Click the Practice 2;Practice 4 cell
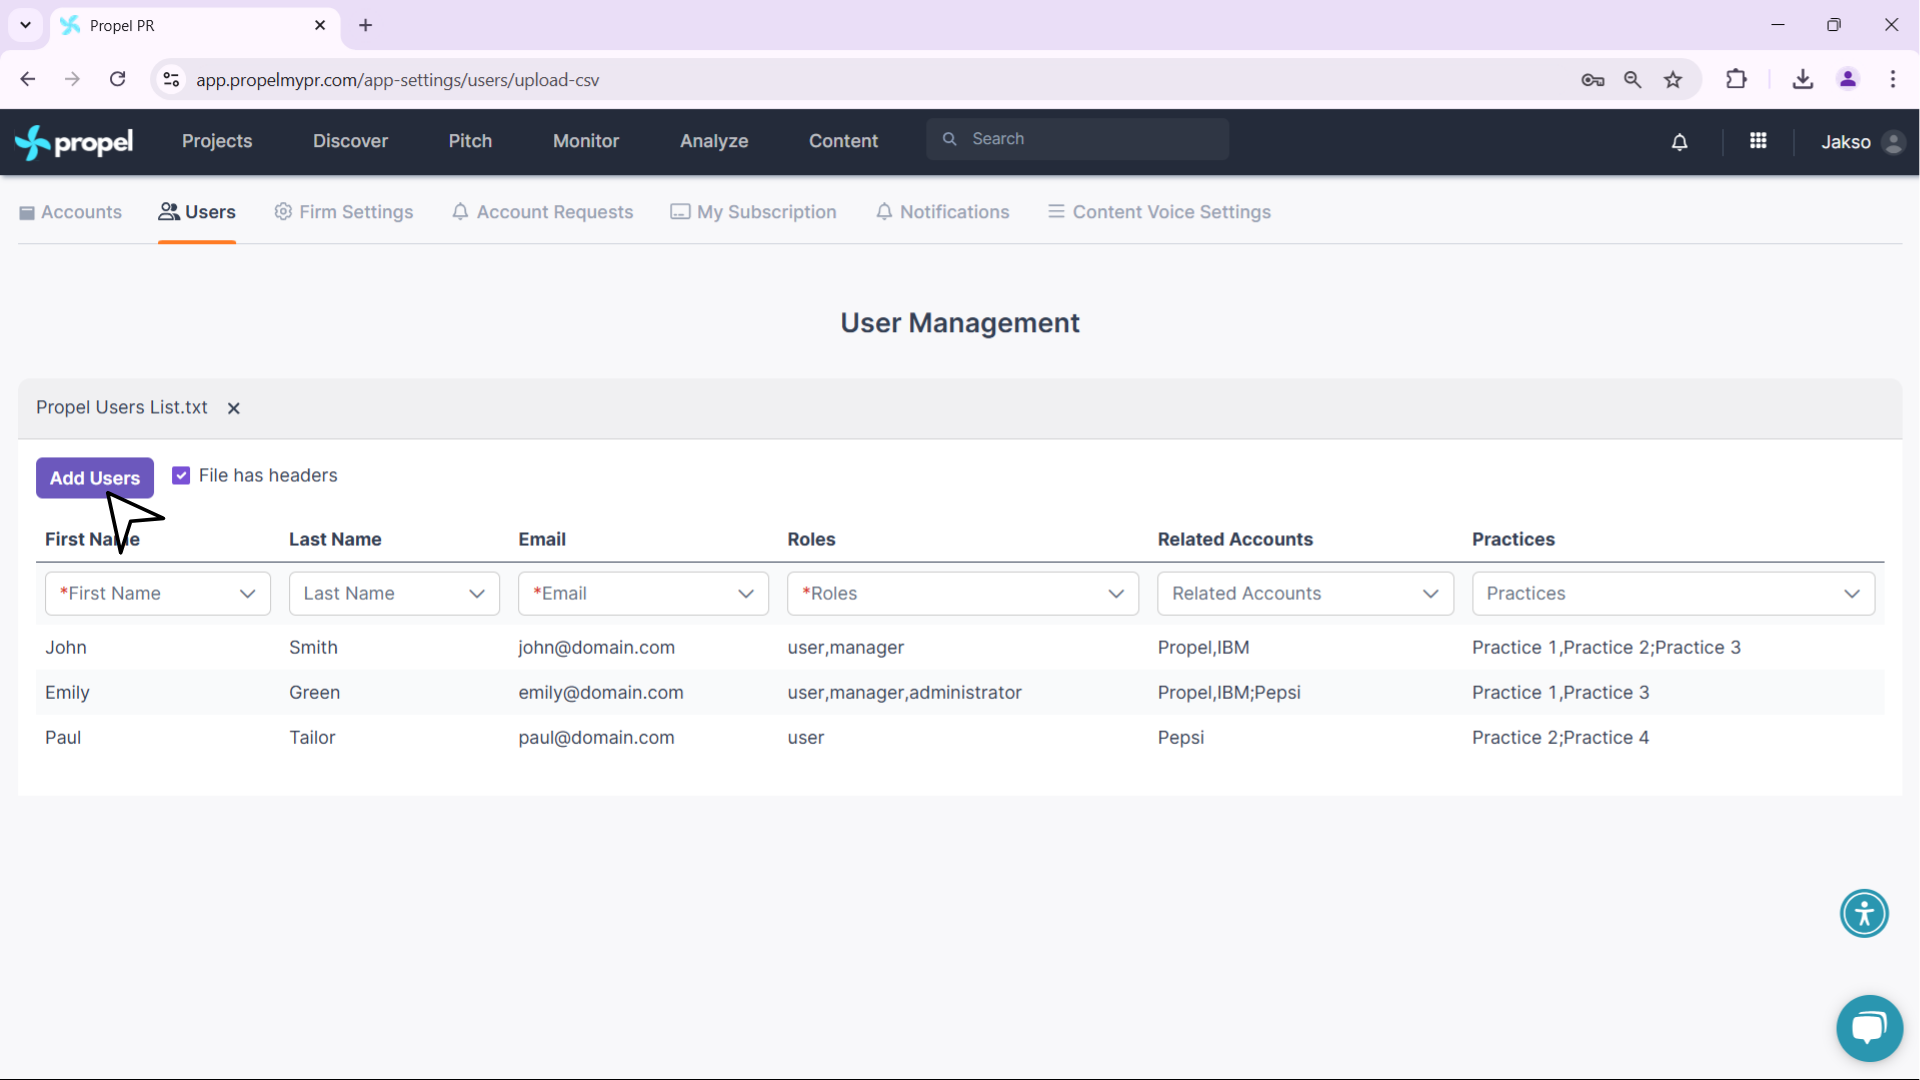 (x=1560, y=738)
